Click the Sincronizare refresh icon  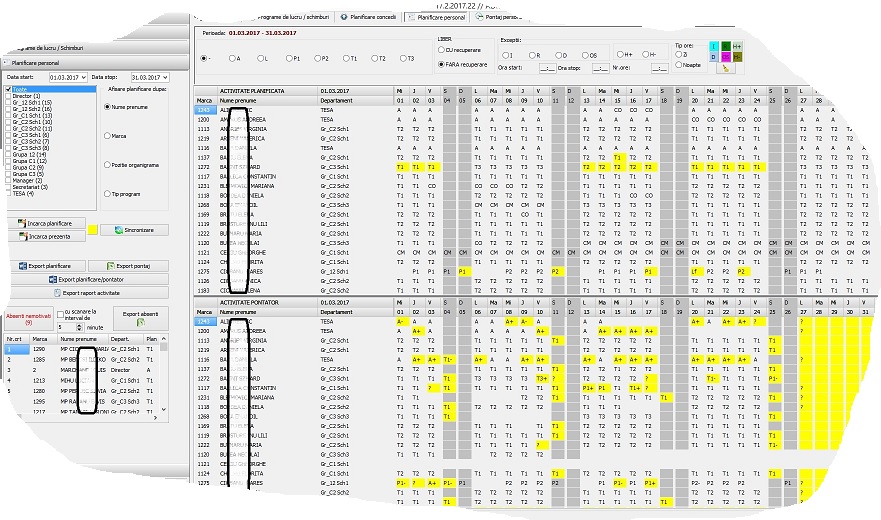pos(119,230)
